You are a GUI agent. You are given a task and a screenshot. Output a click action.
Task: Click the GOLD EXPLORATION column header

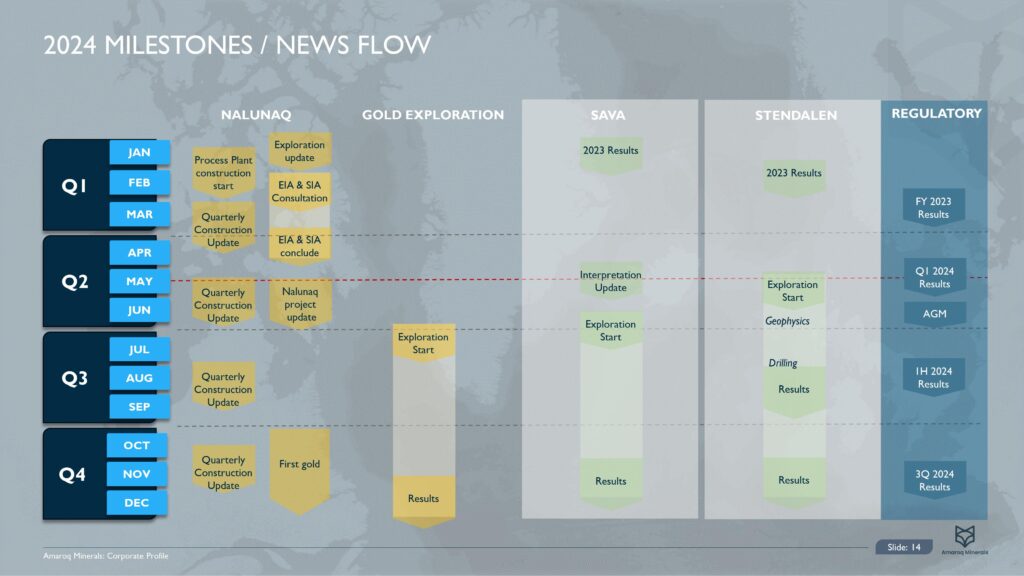point(433,115)
